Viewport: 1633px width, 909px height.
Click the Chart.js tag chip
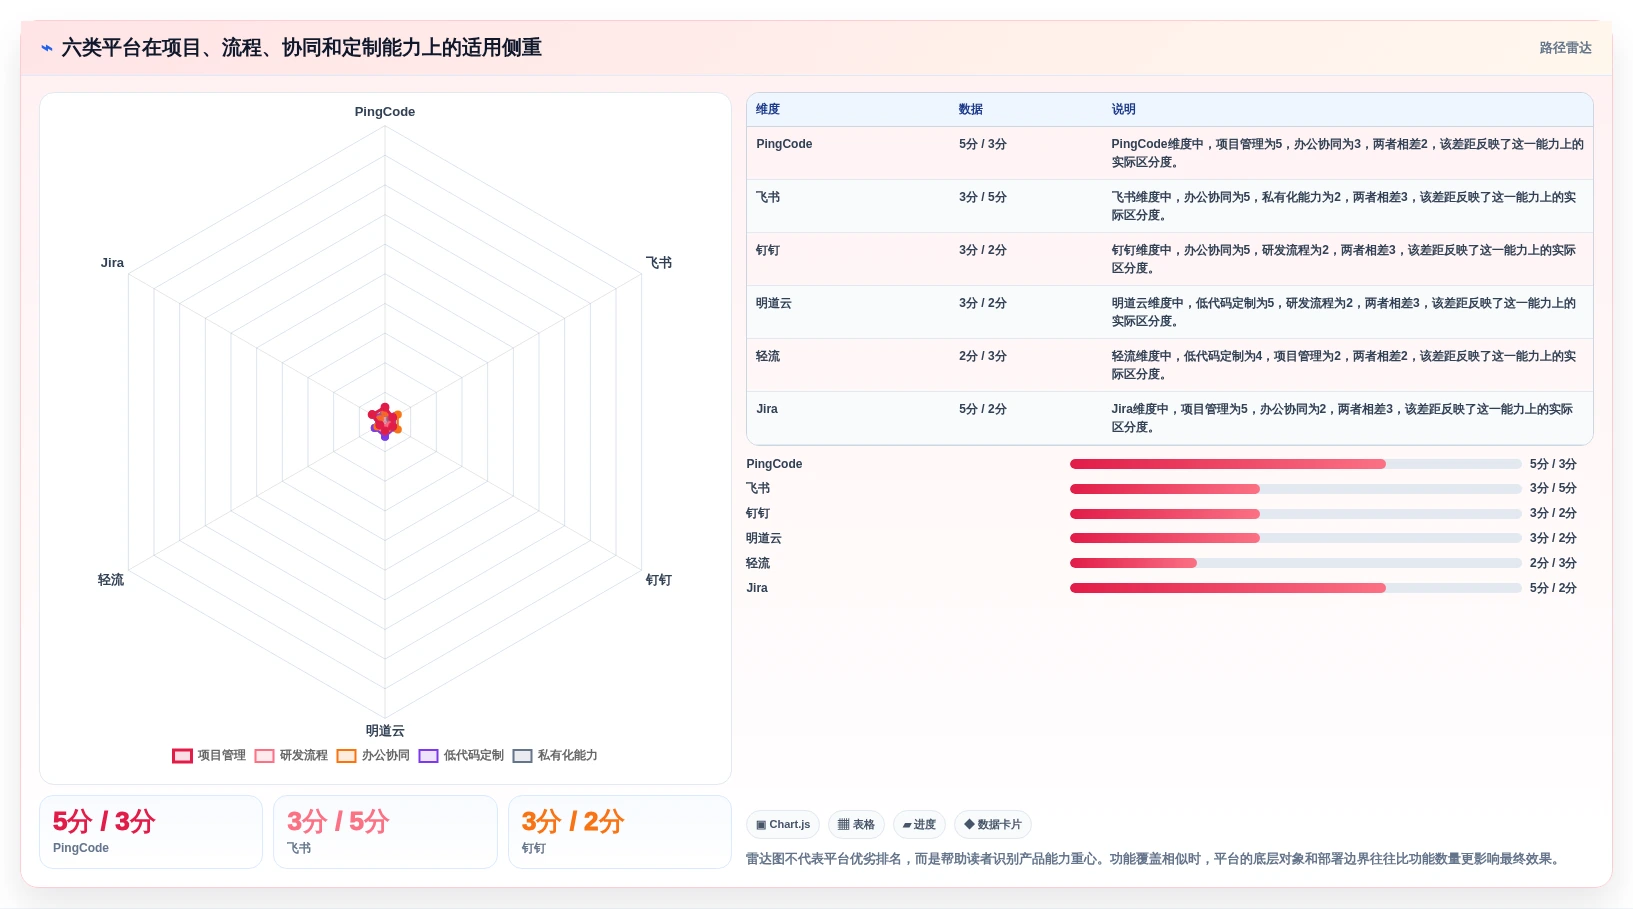click(x=783, y=825)
